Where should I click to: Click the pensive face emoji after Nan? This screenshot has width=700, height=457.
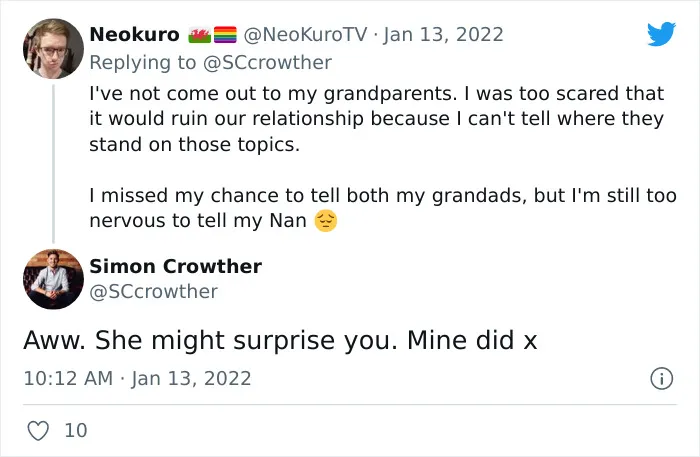point(326,221)
